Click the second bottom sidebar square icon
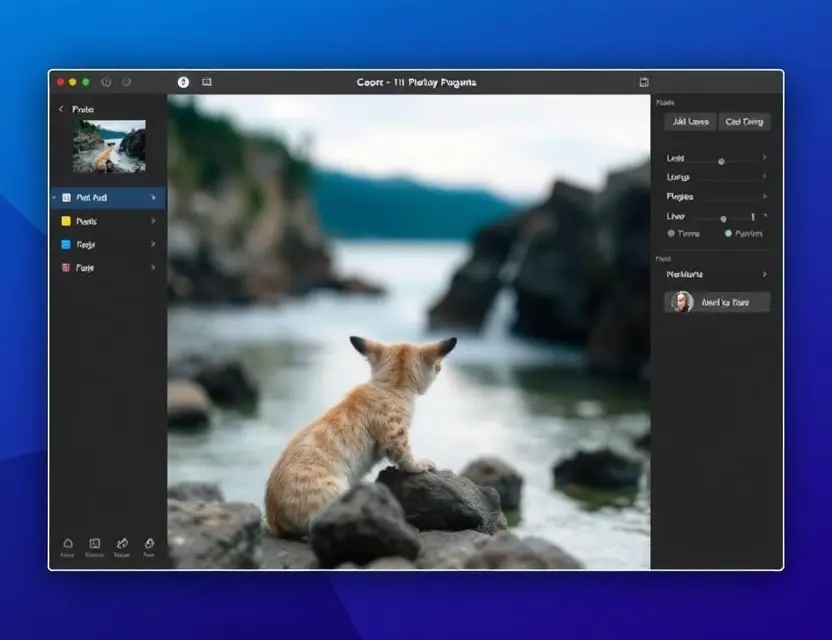Viewport: 832px width, 640px height. [94, 543]
